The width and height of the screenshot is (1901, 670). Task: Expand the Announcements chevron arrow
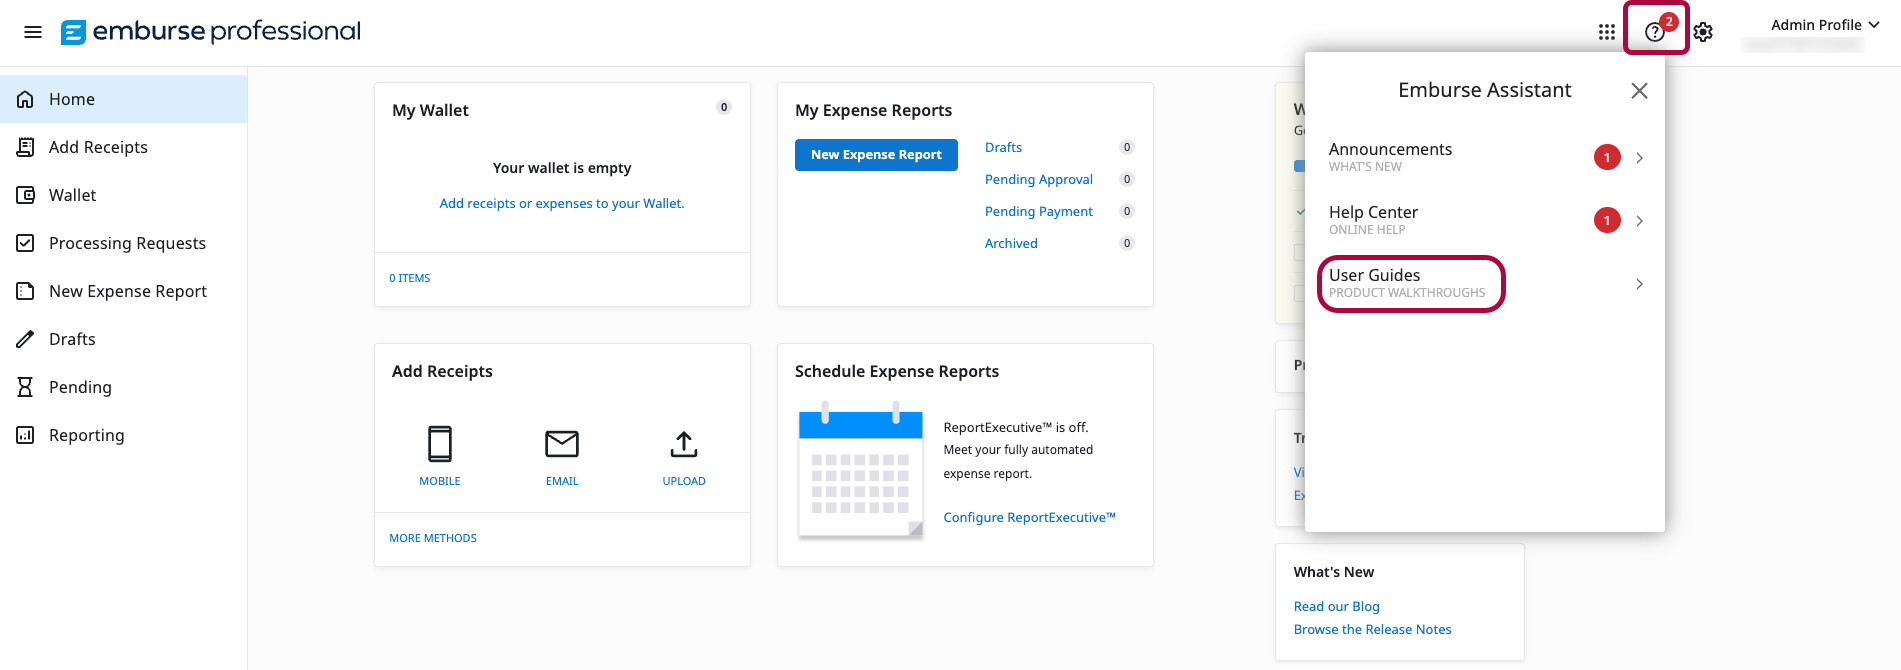tap(1639, 158)
